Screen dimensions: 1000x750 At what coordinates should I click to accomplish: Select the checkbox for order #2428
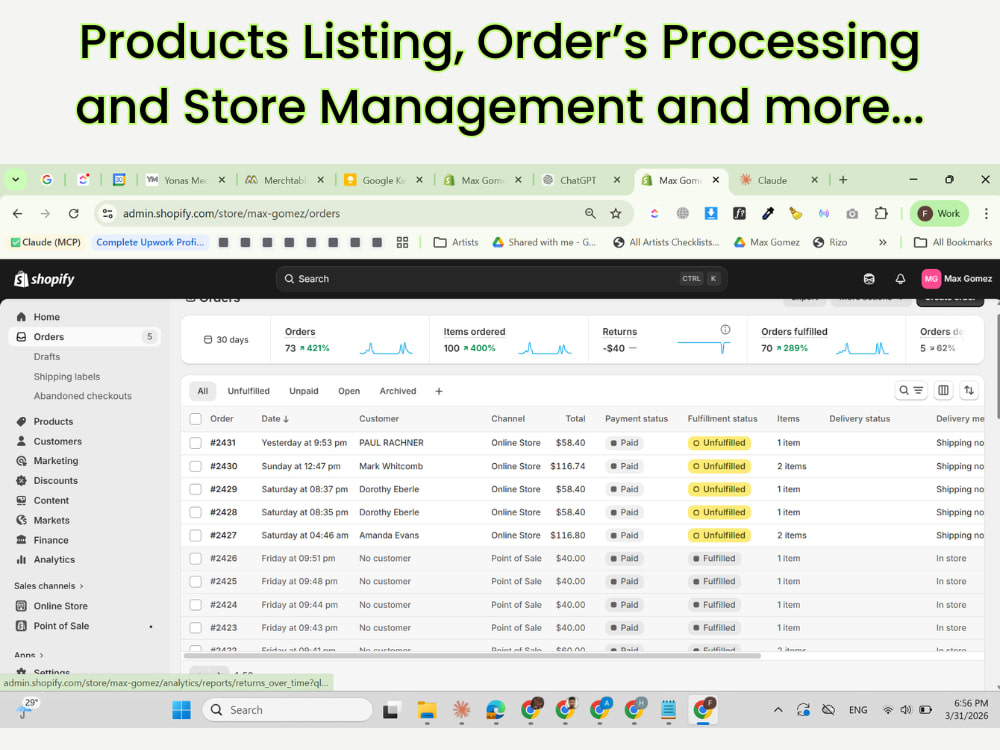point(195,512)
